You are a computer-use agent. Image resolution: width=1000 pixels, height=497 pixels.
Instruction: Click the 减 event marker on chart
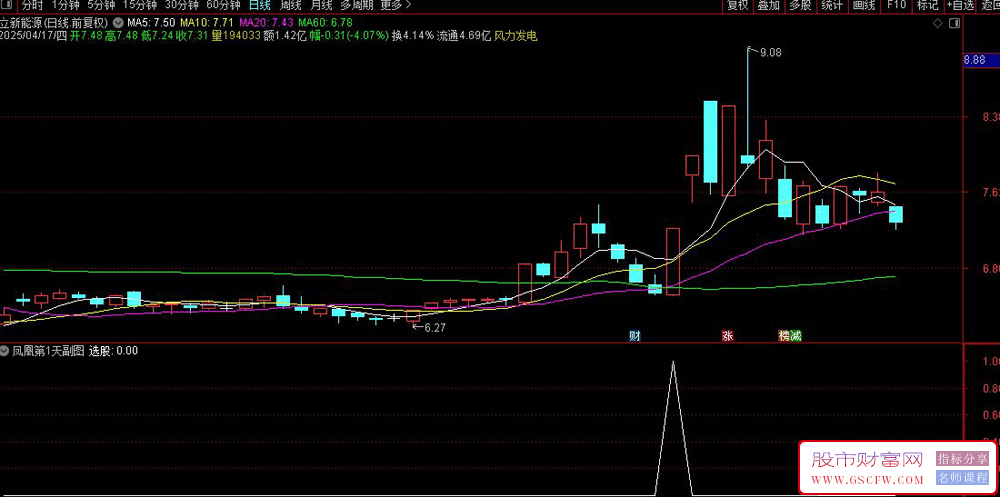pos(795,336)
